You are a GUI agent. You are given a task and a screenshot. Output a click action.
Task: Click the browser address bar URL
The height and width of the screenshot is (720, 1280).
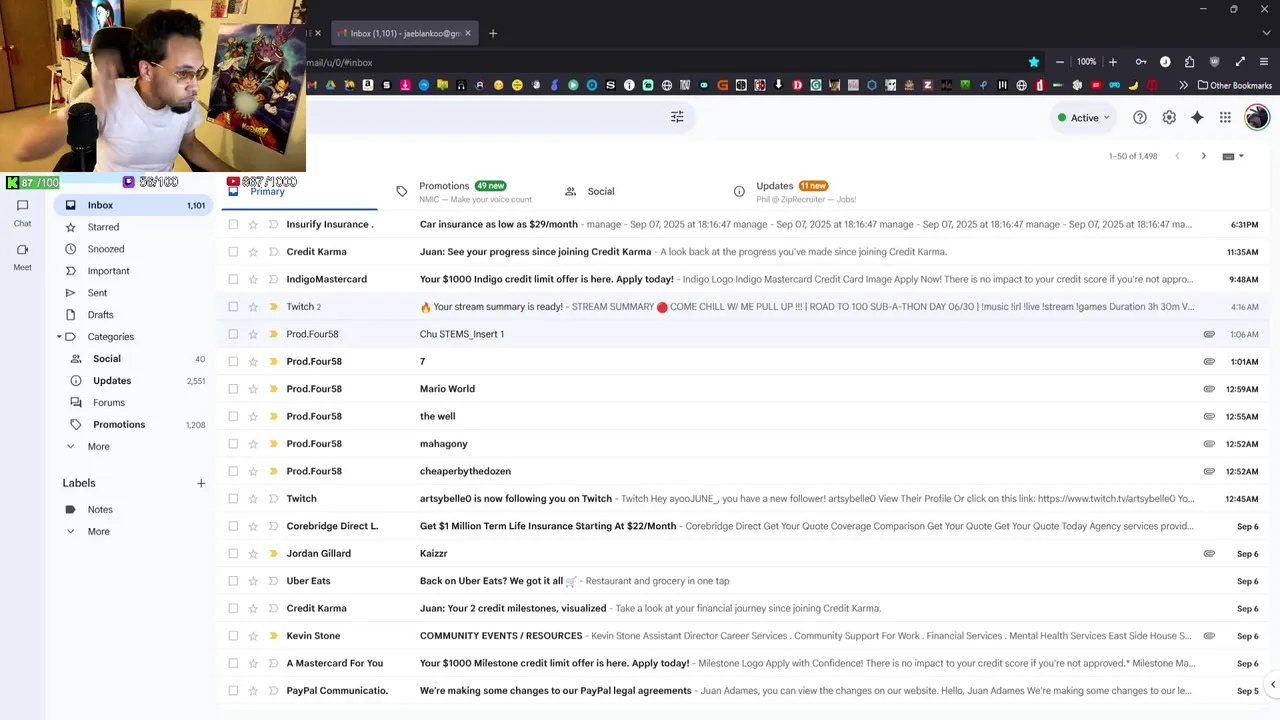point(660,62)
